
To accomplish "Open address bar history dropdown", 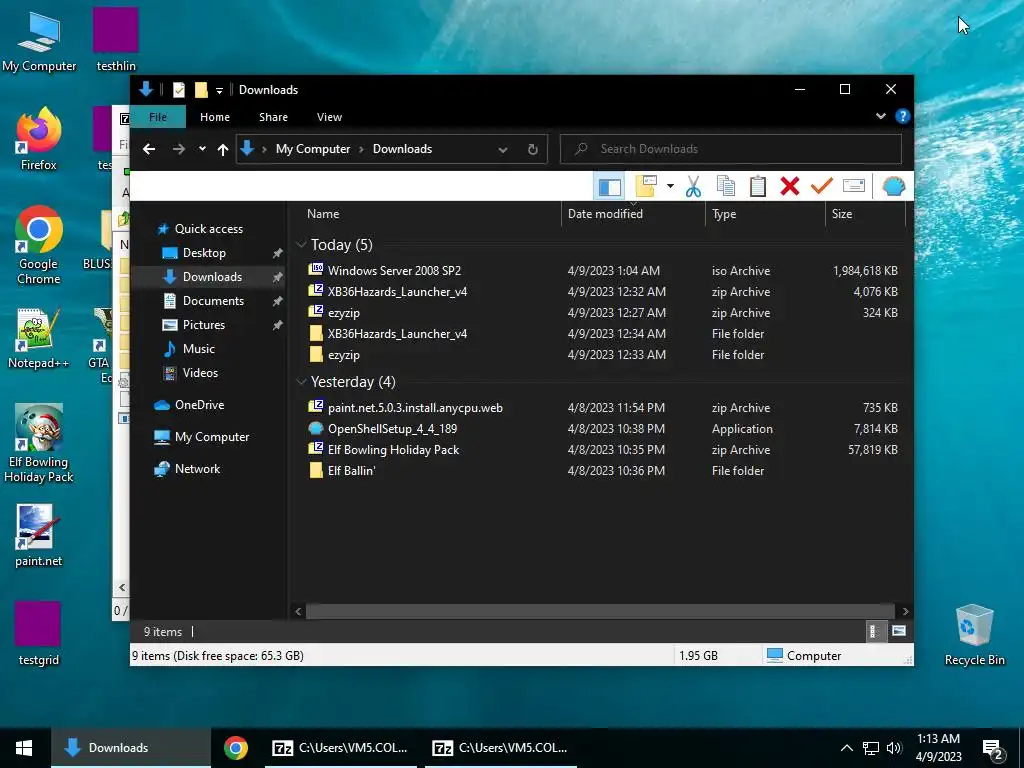I will (503, 150).
